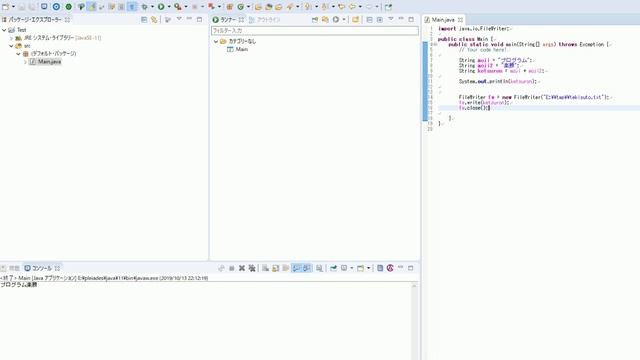Click the Save icon in the toolbar

(22, 7)
